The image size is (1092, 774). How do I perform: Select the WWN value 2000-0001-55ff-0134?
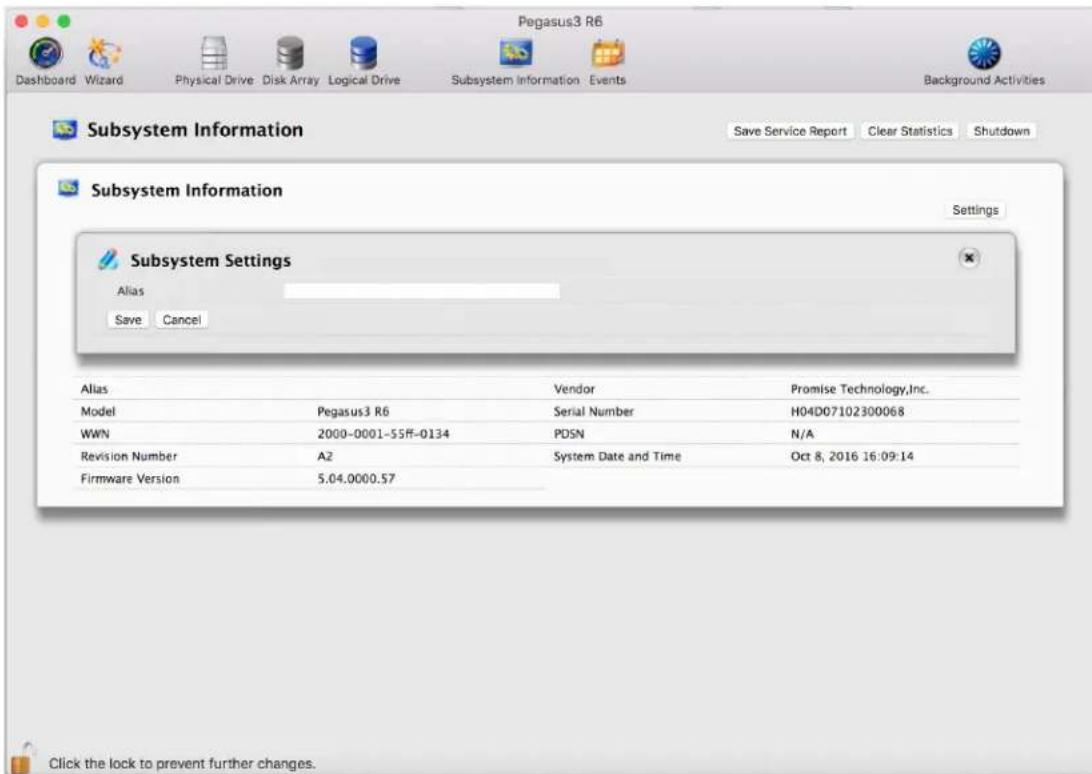point(383,434)
